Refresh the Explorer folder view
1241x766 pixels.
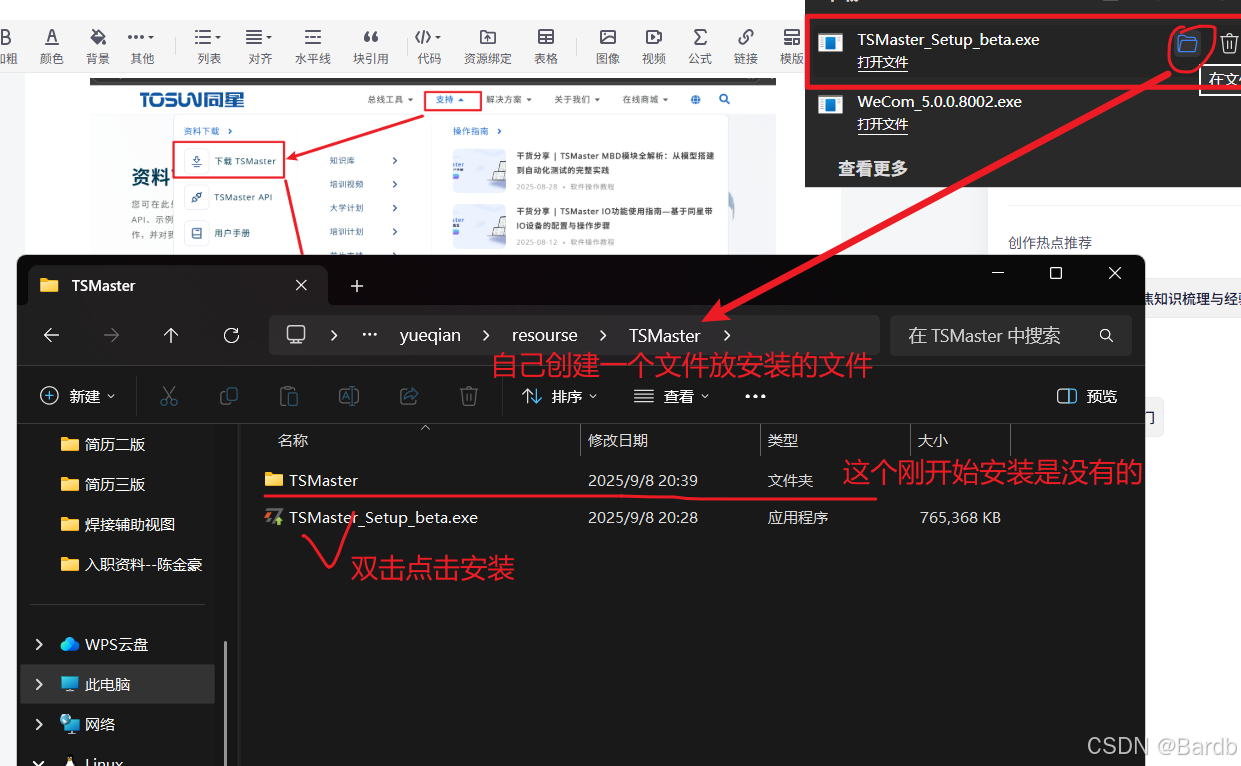click(x=231, y=336)
